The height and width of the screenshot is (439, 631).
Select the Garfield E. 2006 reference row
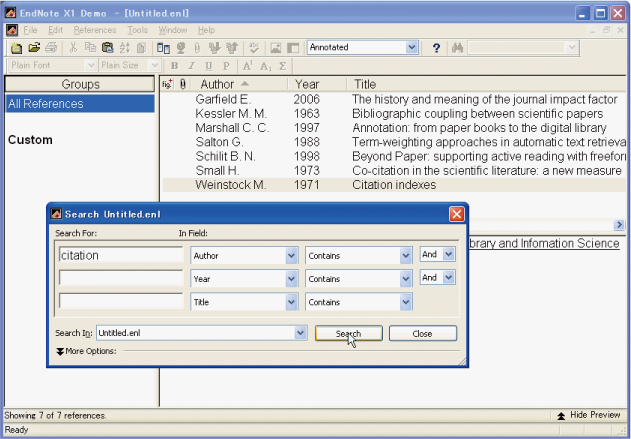pos(394,99)
